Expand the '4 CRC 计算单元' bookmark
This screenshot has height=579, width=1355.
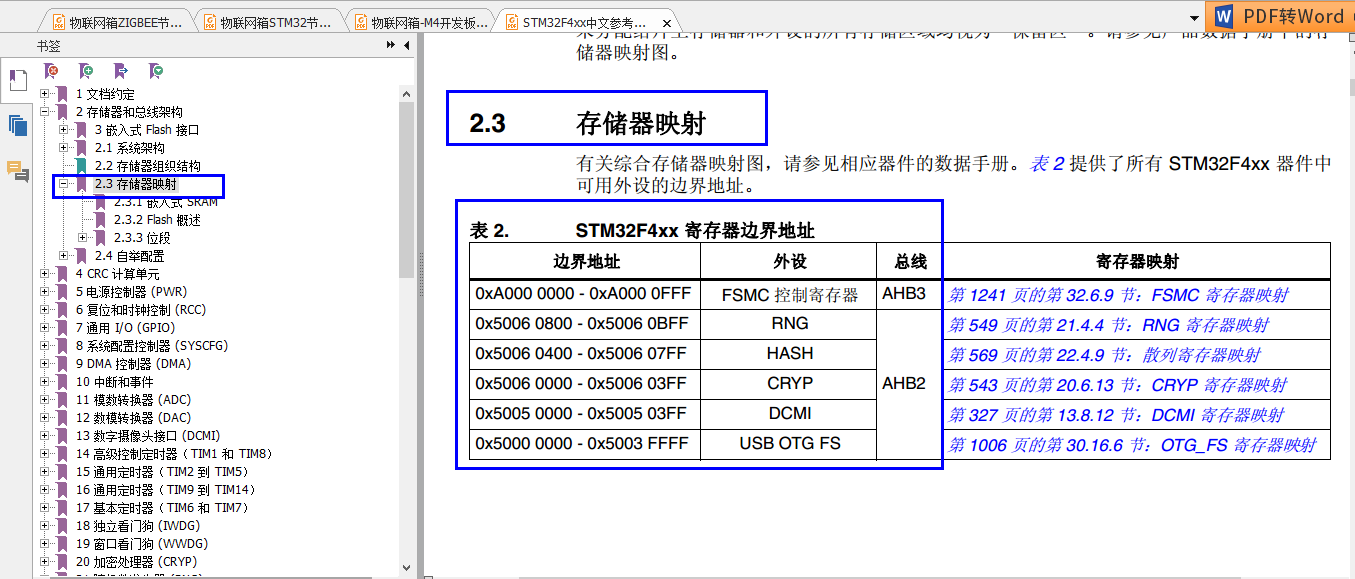coord(45,273)
